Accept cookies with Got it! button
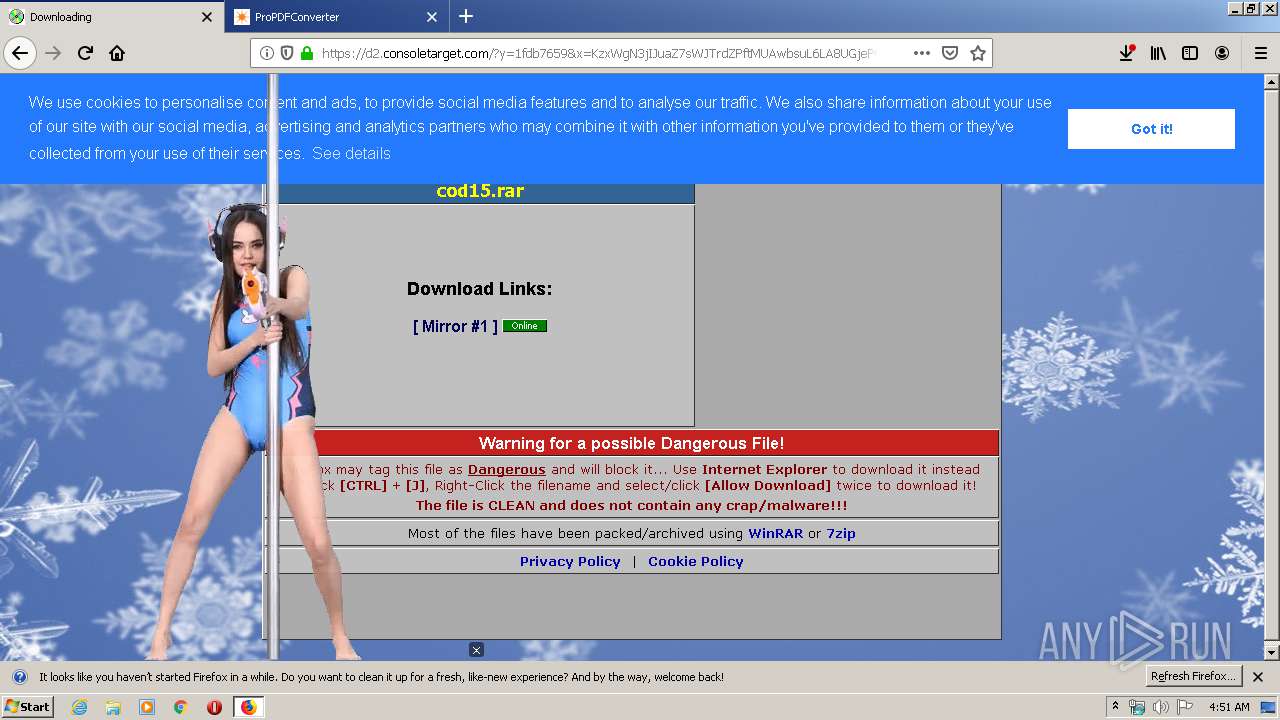This screenshot has width=1280, height=720. pos(1151,129)
